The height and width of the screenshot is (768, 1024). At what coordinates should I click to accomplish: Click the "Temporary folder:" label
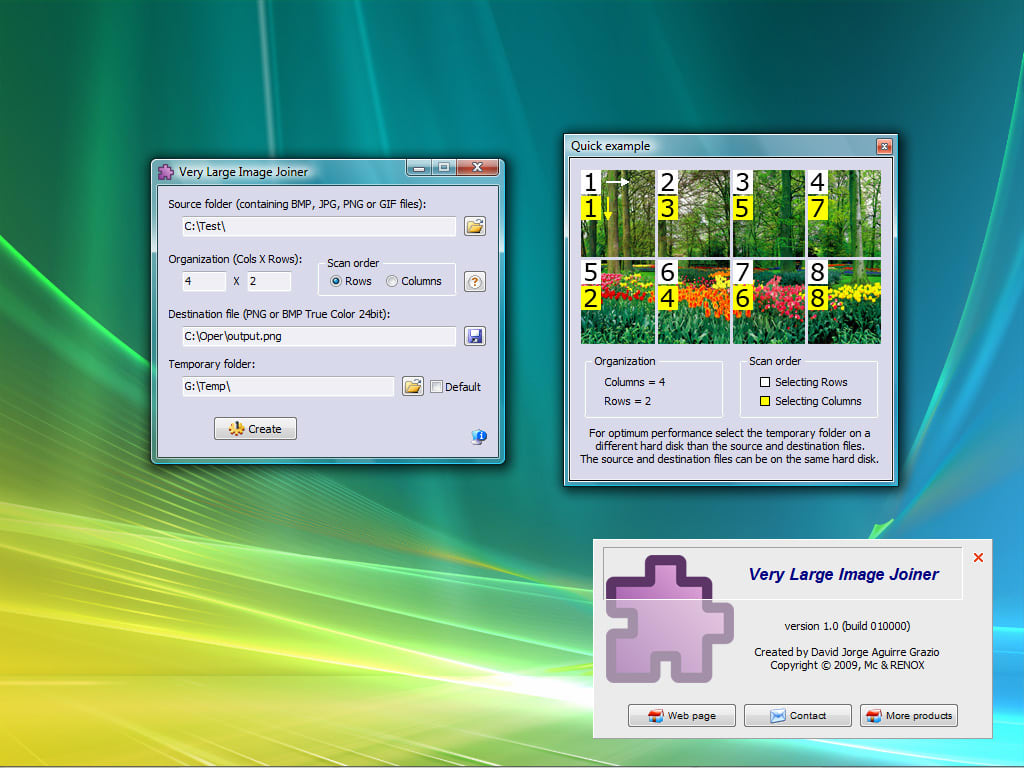212,364
